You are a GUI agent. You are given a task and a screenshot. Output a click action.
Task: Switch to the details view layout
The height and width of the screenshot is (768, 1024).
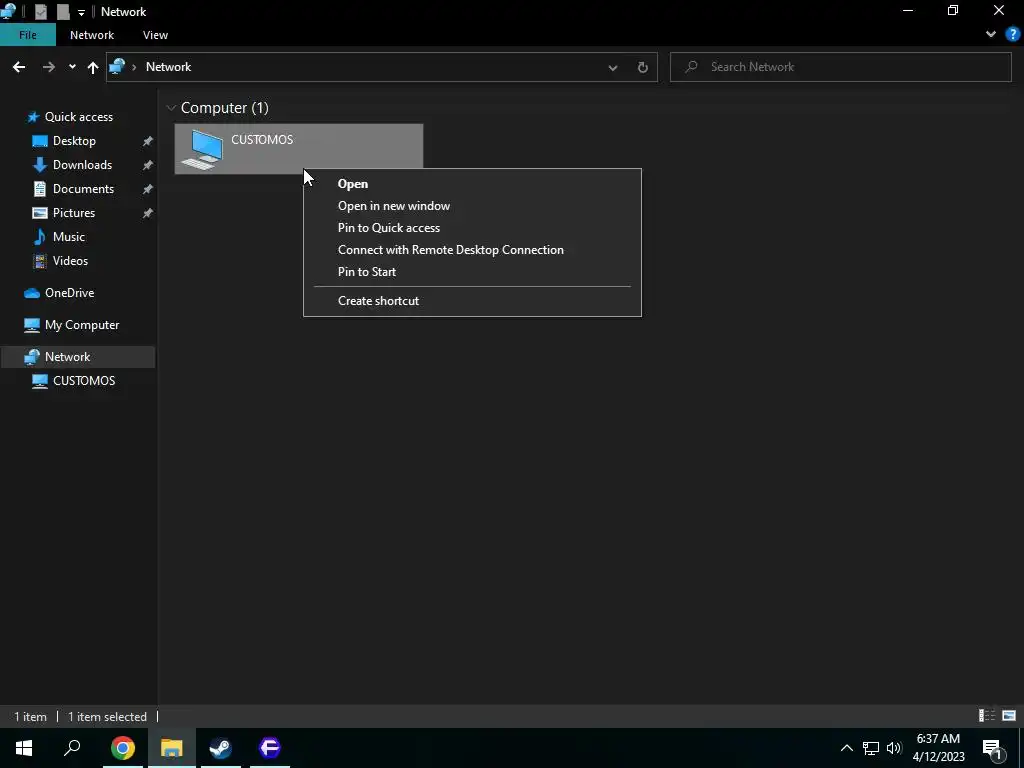(x=987, y=716)
